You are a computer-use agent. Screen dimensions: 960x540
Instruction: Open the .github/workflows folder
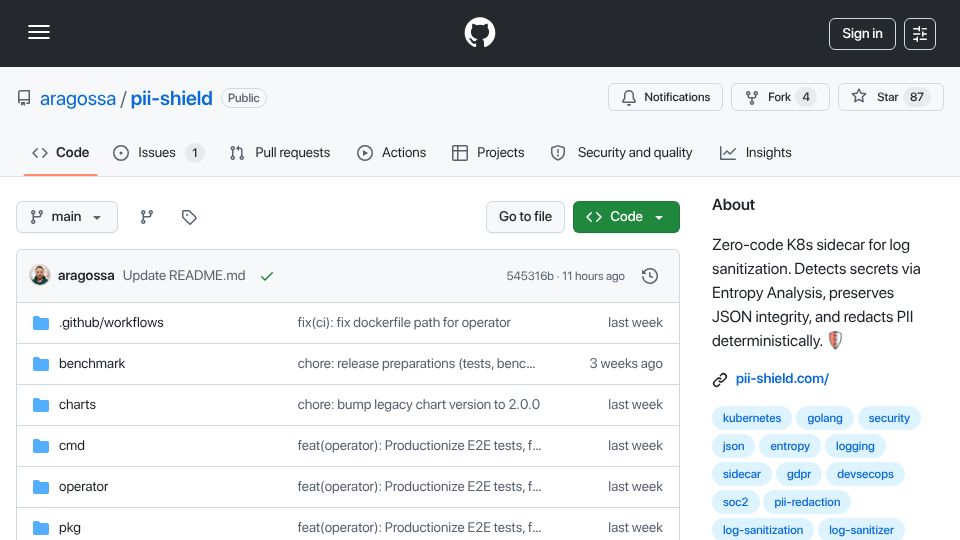coord(111,323)
